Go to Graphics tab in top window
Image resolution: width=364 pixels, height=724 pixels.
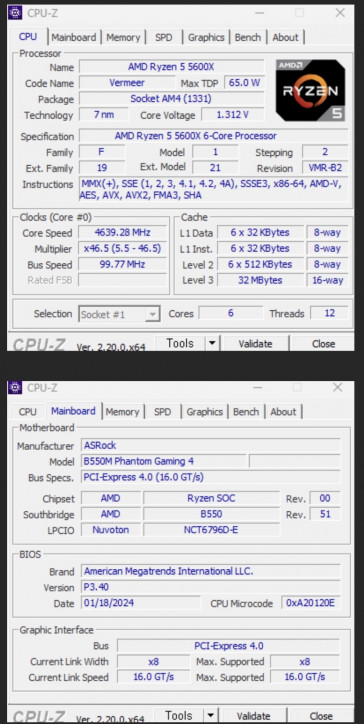(206, 37)
